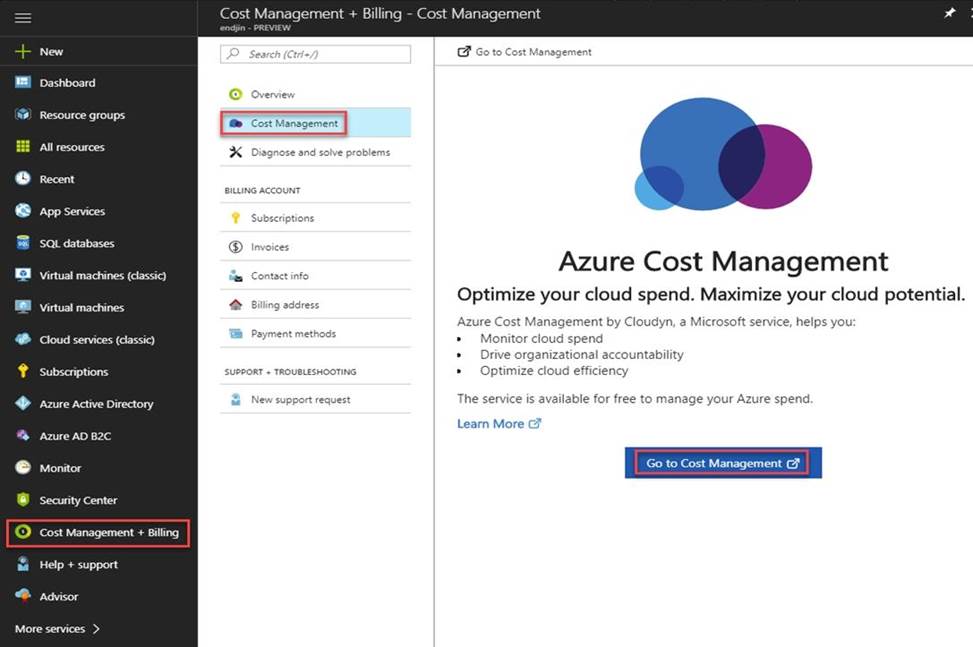The height and width of the screenshot is (647, 973).
Task: Click the top Go to Cost Management link
Action: click(532, 52)
